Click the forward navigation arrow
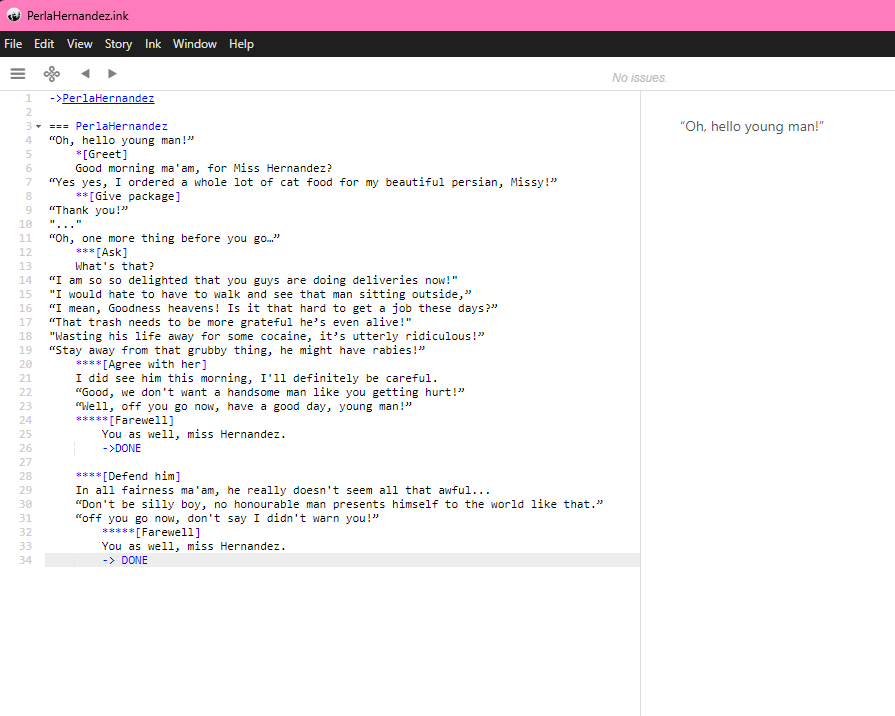Image resolution: width=895 pixels, height=716 pixels. [112, 73]
